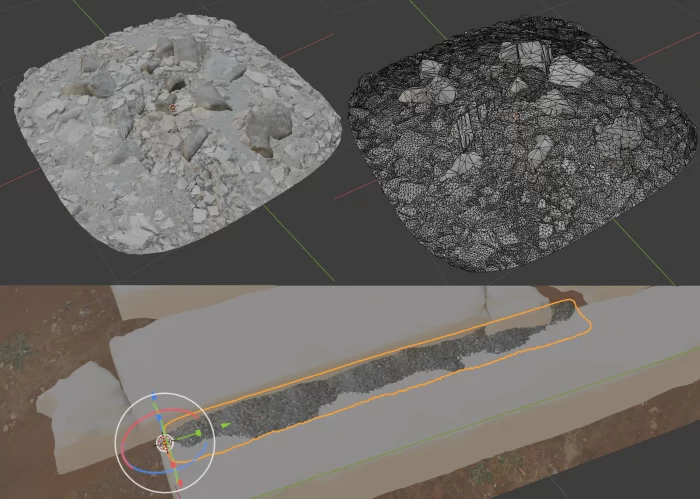700x499 pixels.
Task: Click the grass patch on the dirt ground
Action: coord(16,350)
